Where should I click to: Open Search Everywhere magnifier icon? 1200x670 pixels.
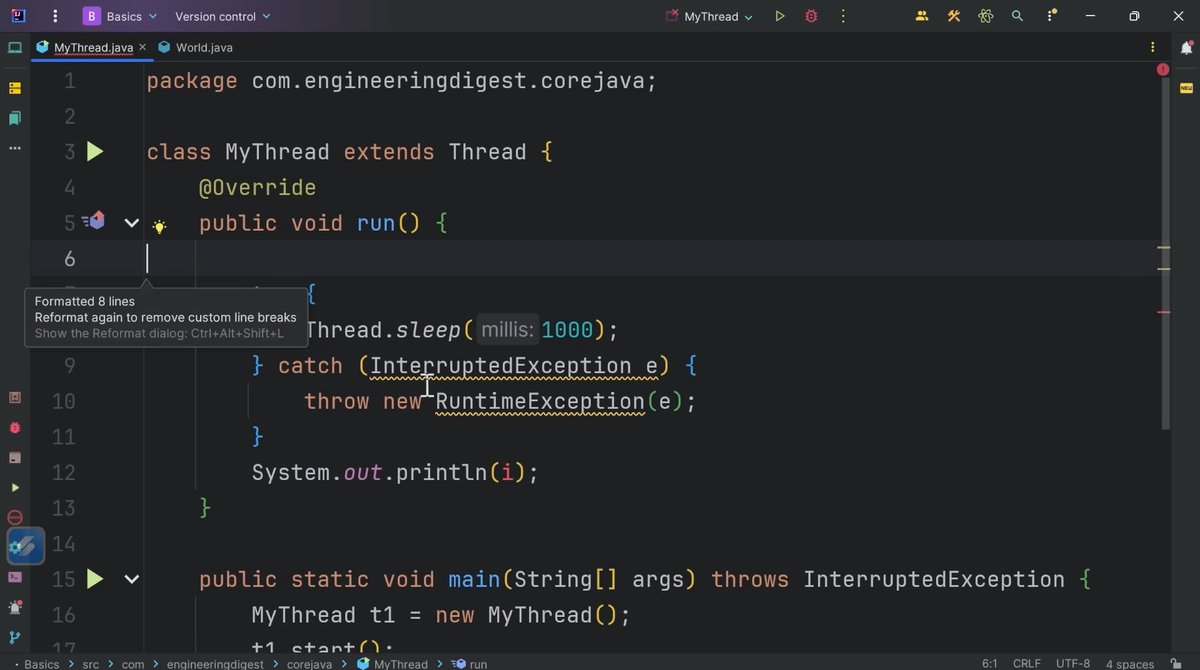coord(1017,16)
